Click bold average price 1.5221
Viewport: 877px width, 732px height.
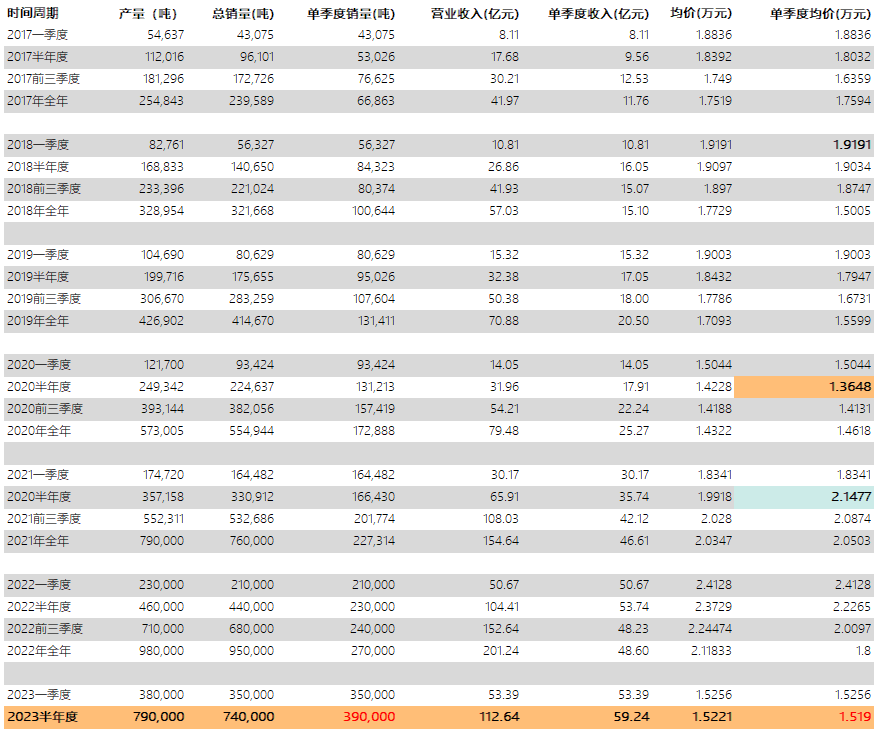click(x=712, y=717)
